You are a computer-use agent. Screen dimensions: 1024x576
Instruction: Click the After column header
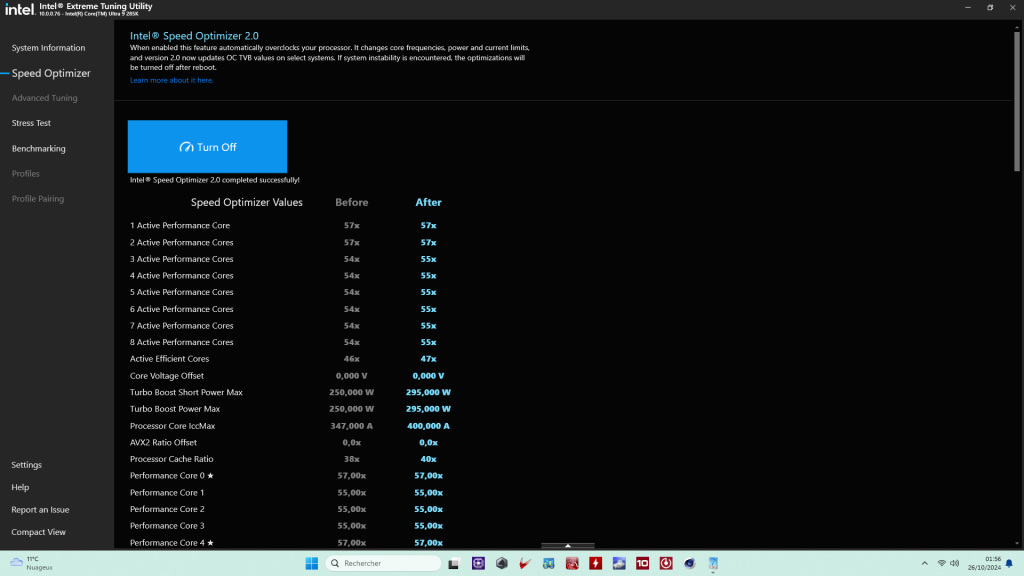pos(428,202)
